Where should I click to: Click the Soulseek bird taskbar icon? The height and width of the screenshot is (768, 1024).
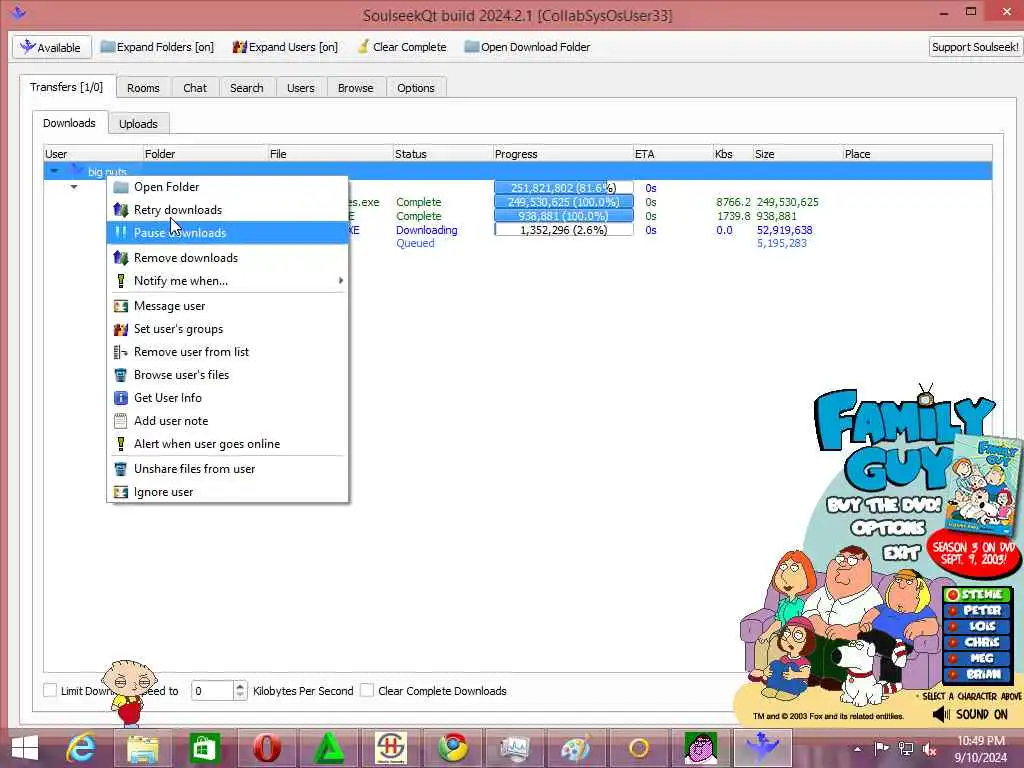762,747
